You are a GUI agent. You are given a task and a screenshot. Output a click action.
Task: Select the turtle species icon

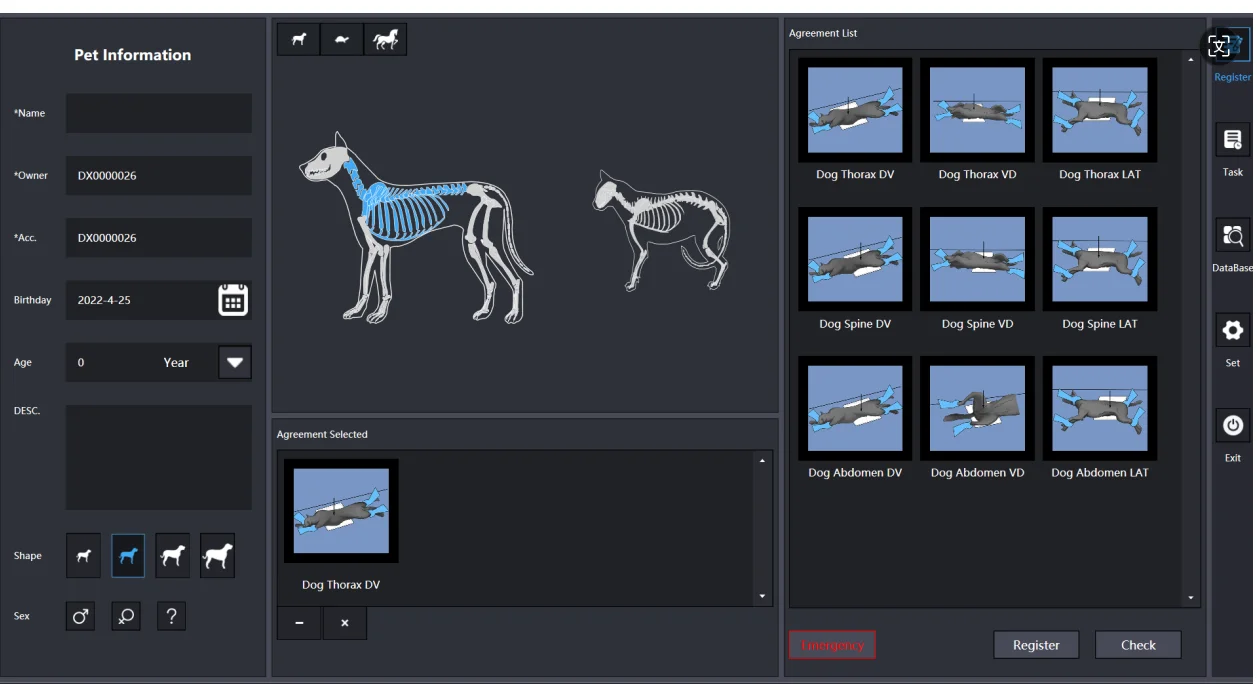click(341, 40)
